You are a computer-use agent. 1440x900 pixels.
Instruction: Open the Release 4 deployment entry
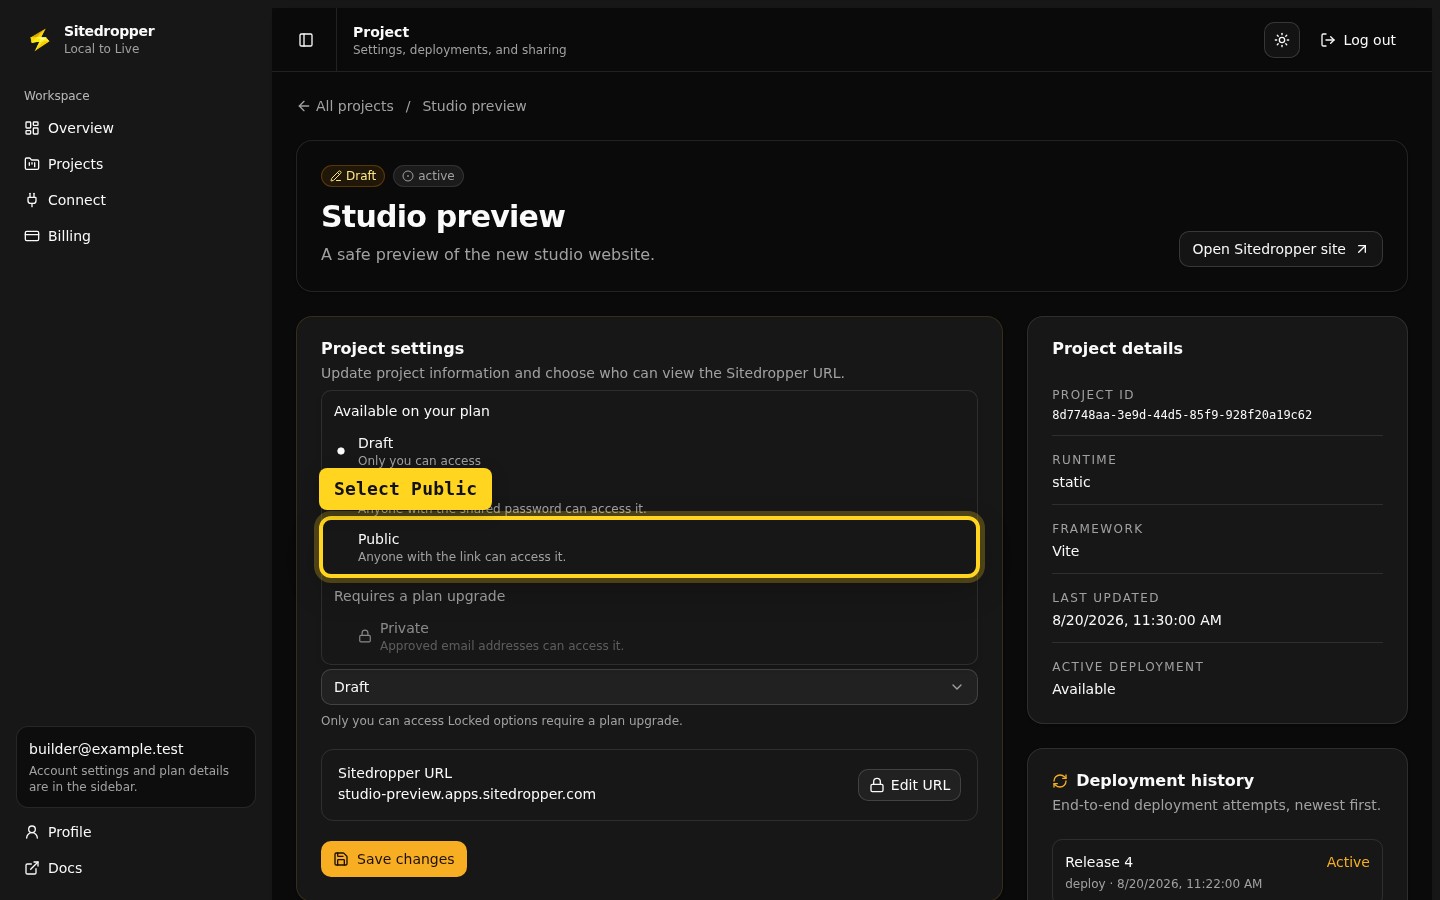click(x=1217, y=870)
